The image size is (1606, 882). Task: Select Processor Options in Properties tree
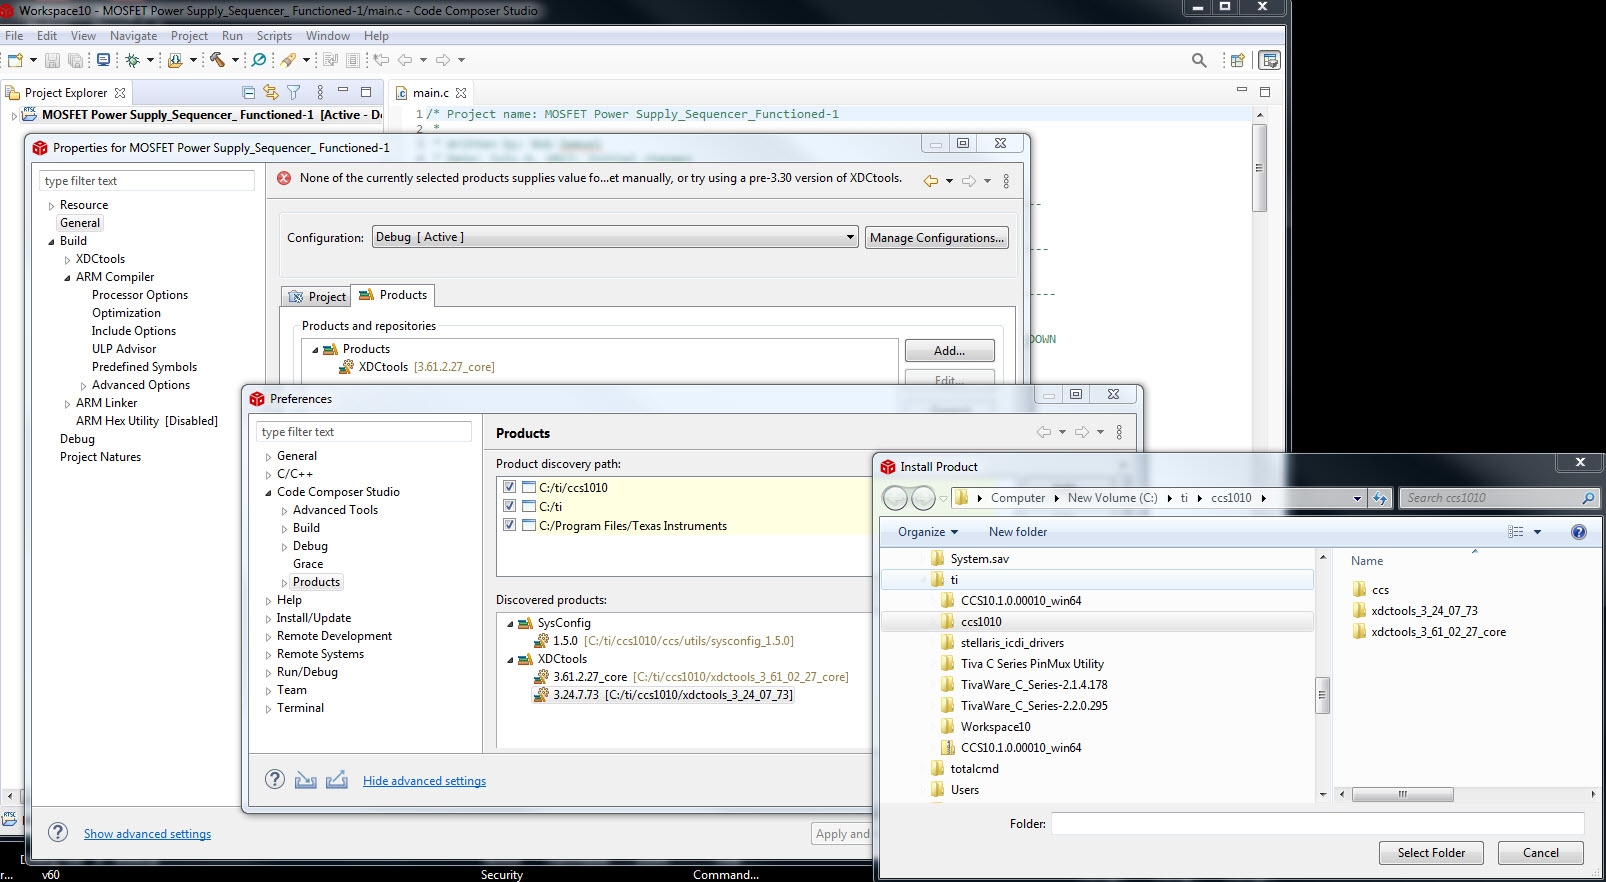coord(140,295)
